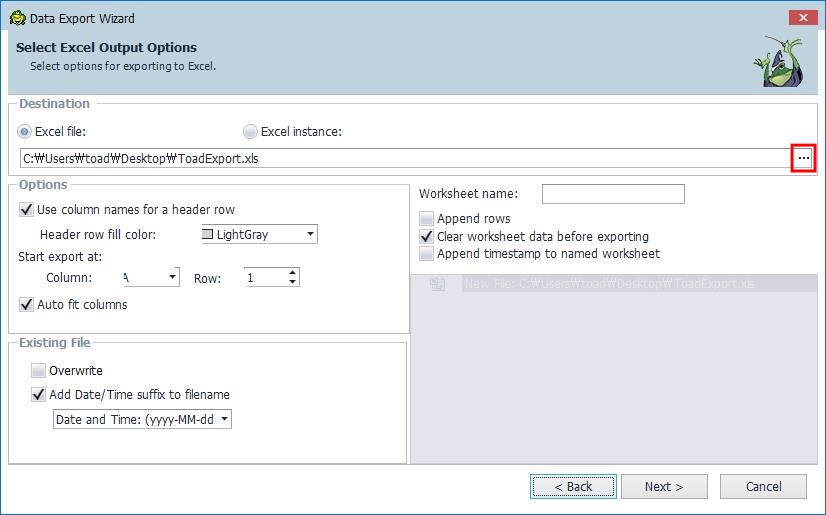Choose the Excel instance radio option

(250, 132)
